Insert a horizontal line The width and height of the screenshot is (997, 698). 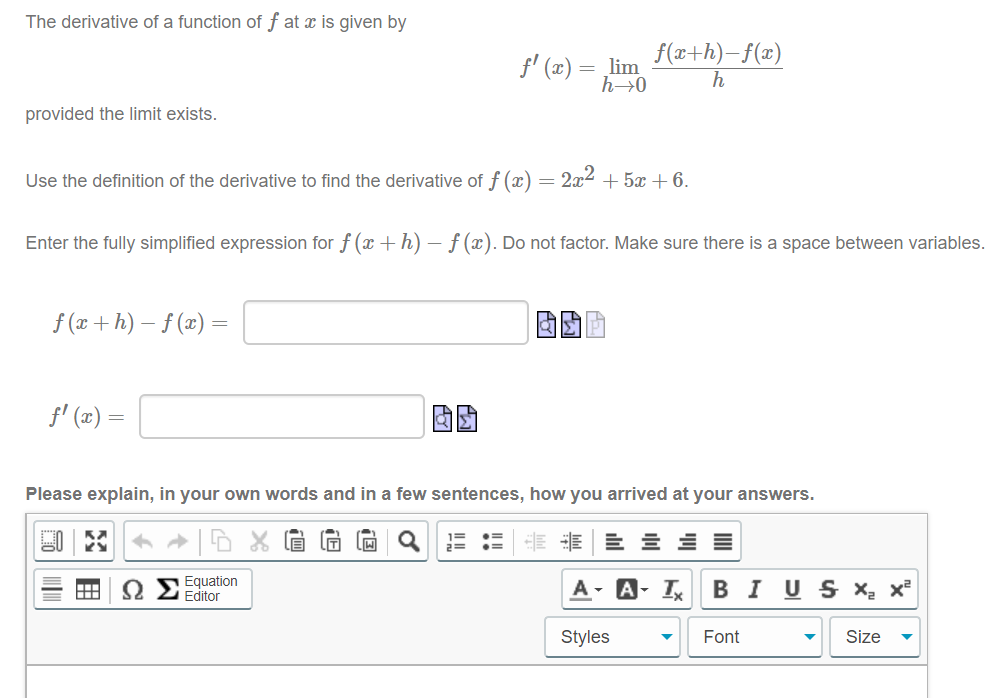[x=51, y=588]
